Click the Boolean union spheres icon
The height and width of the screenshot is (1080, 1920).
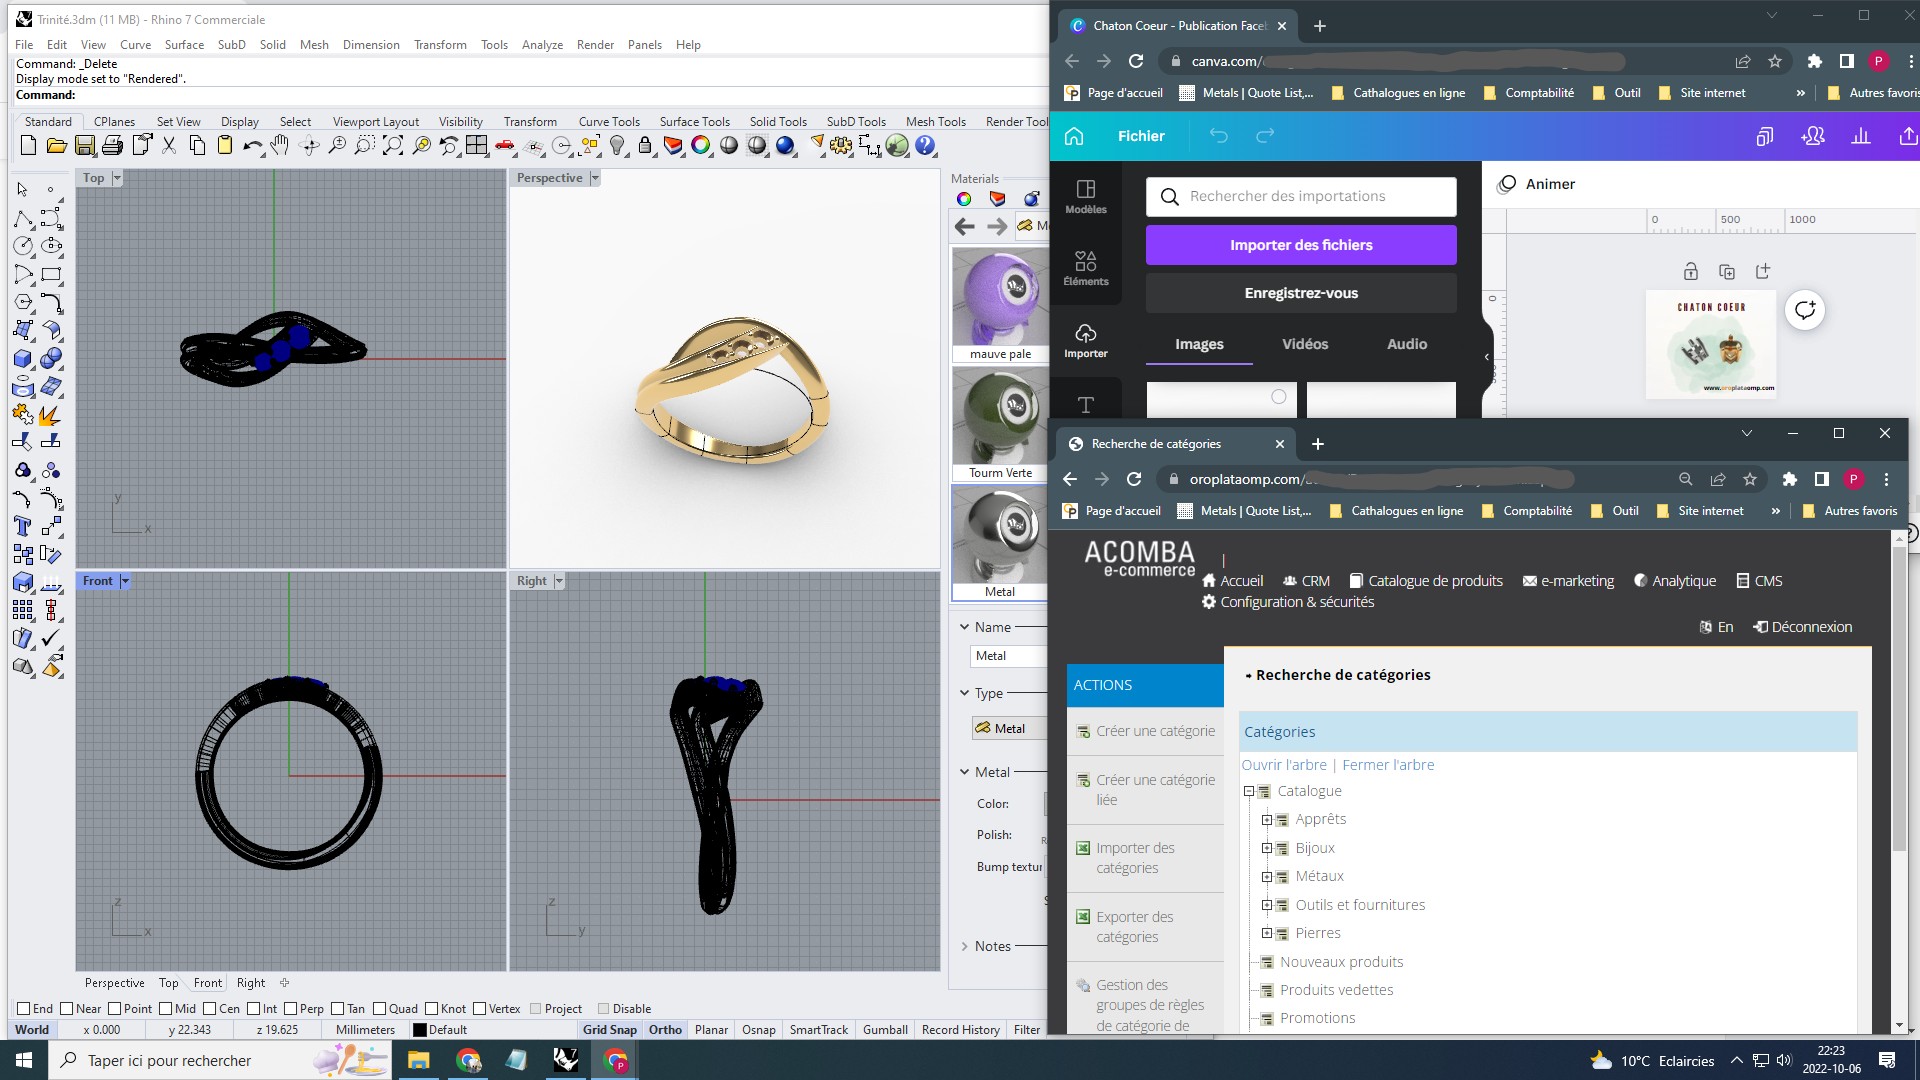click(x=51, y=358)
